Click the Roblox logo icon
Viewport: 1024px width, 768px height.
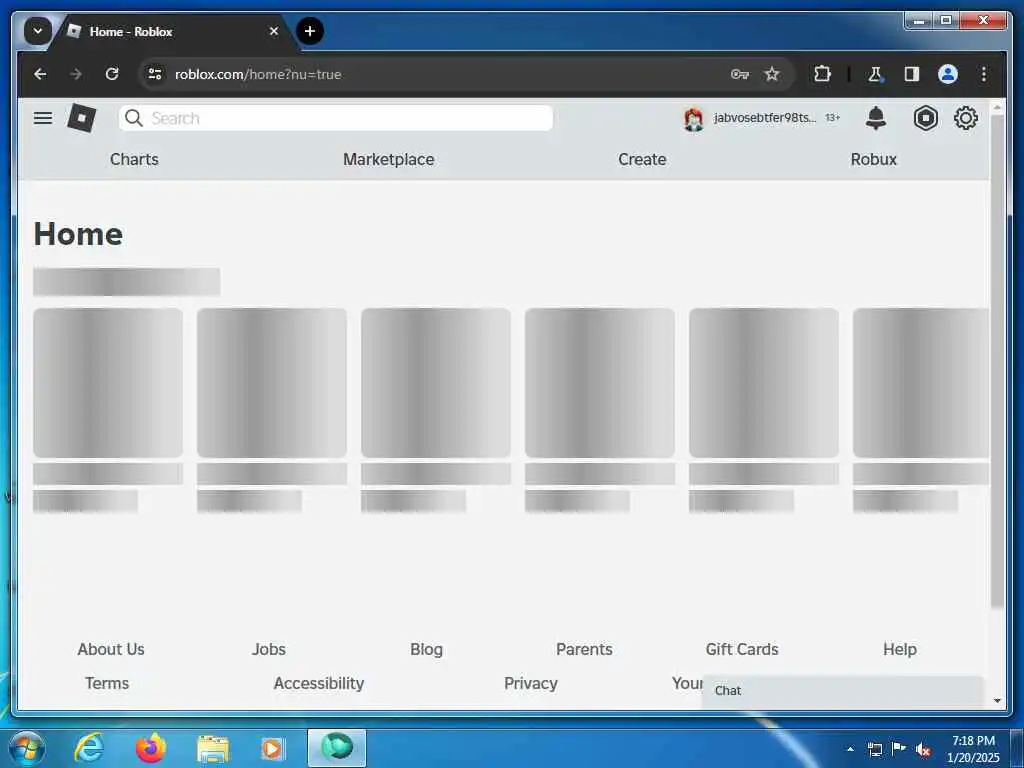[82, 118]
